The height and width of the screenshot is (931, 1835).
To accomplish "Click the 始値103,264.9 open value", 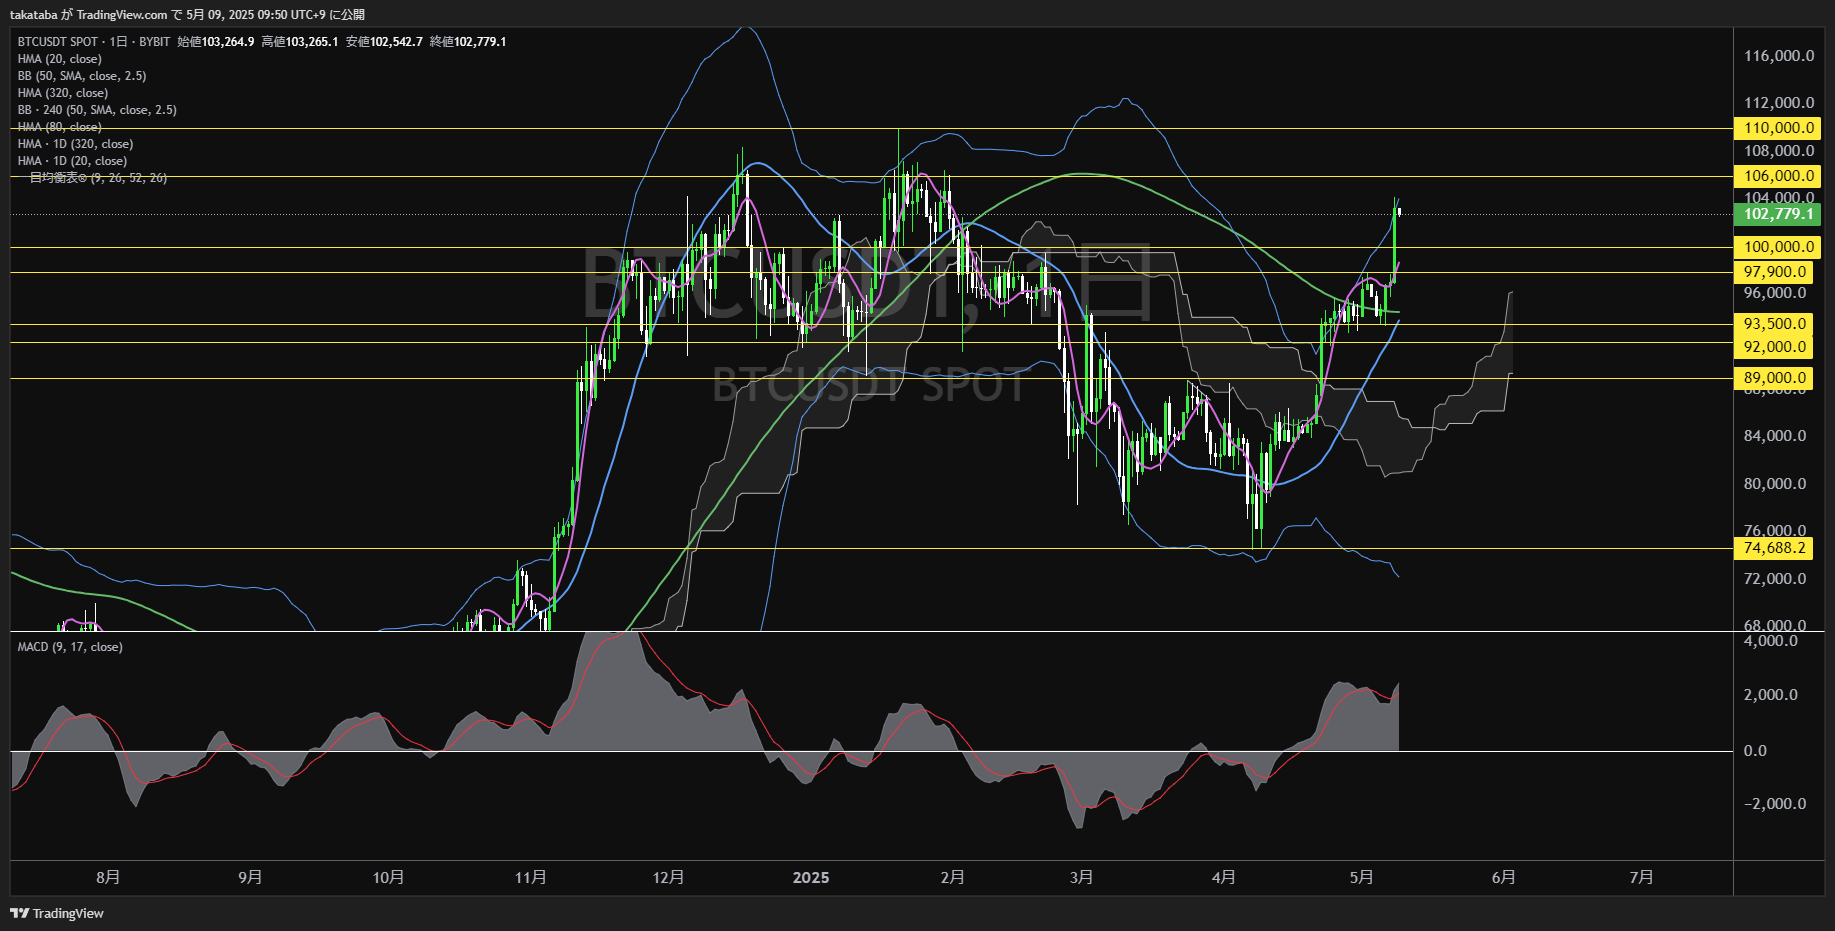I will (x=216, y=42).
